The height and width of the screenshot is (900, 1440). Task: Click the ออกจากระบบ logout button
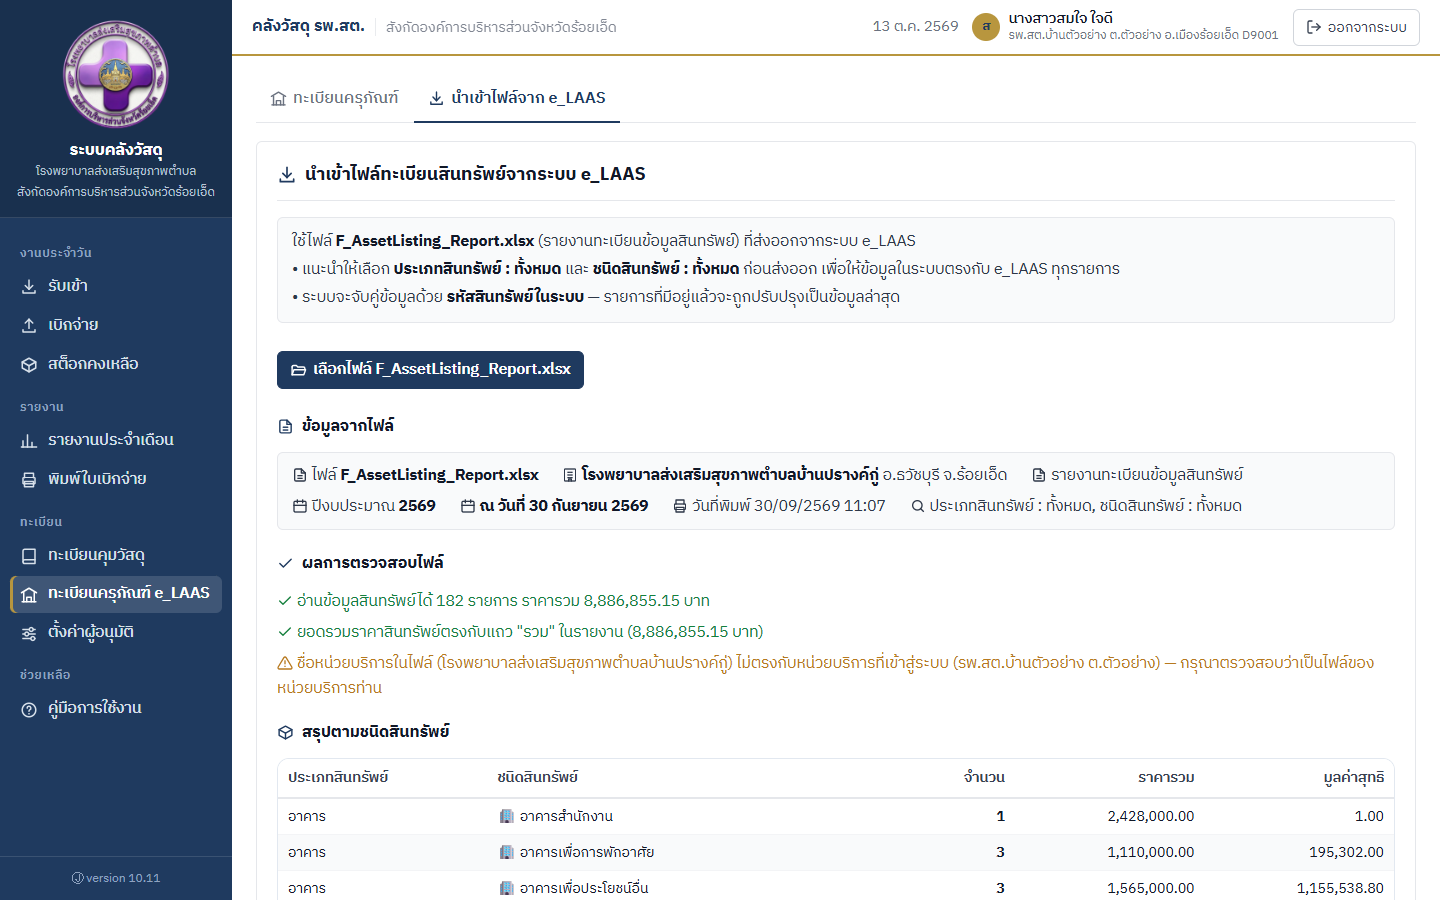point(1356,27)
